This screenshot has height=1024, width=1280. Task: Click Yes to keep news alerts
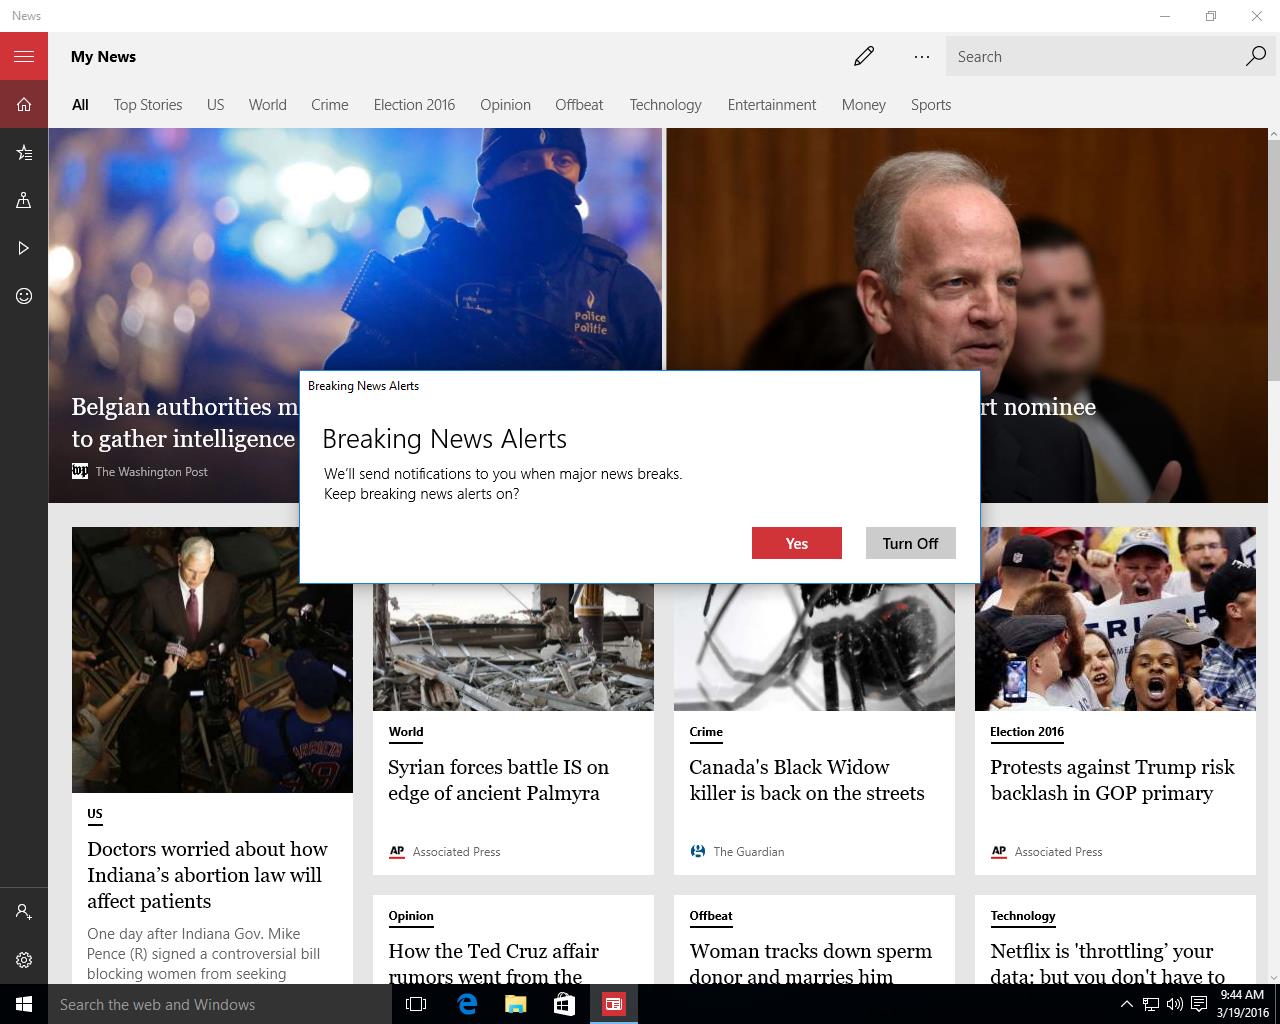(796, 543)
